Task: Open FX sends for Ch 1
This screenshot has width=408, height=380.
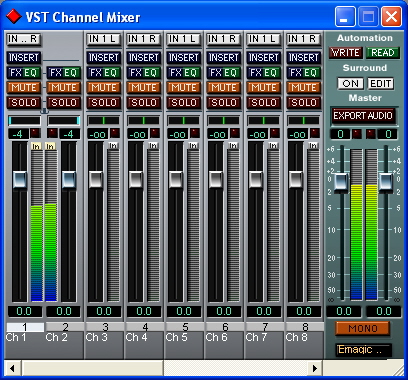Action: (x=16, y=73)
